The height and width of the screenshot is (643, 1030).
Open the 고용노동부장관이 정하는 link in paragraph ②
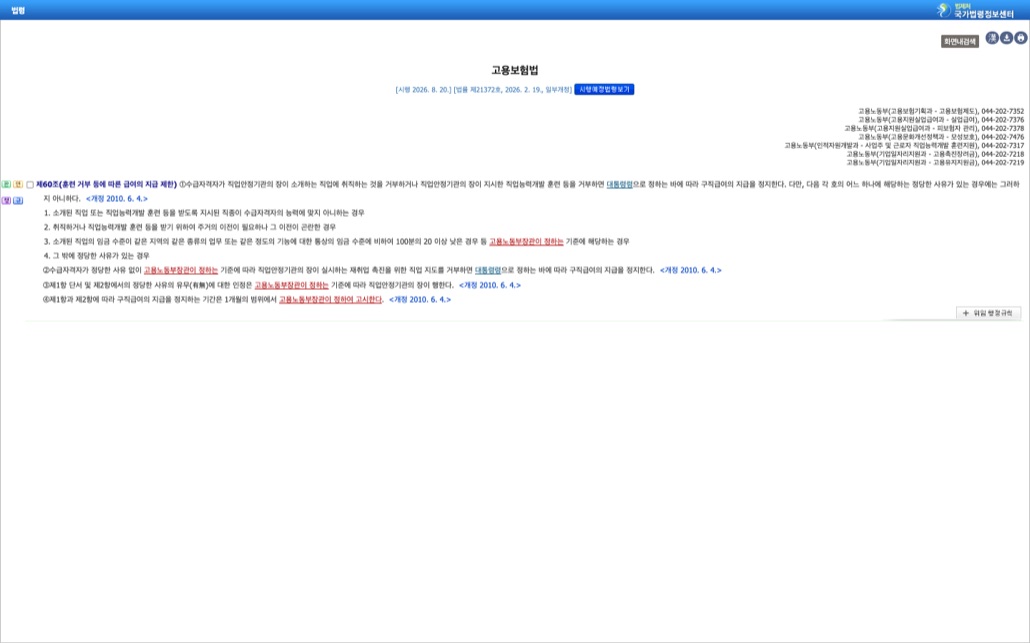click(181, 270)
